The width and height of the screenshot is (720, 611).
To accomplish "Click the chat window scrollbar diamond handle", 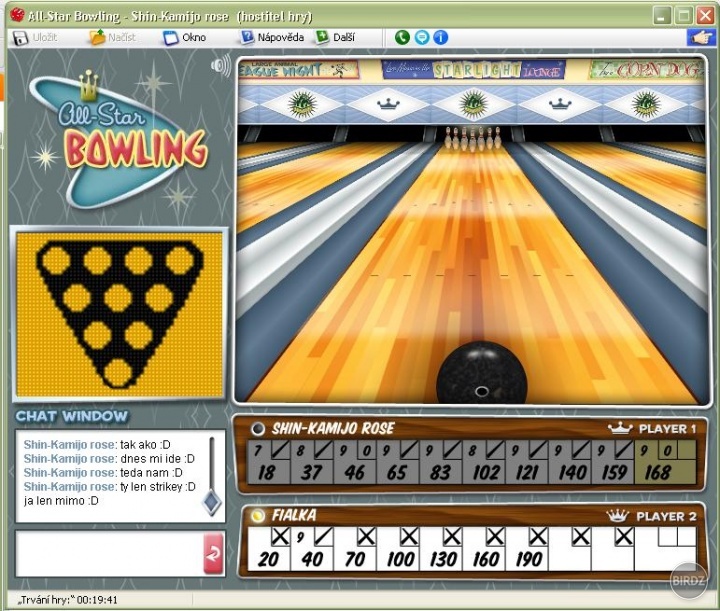I will point(212,503).
